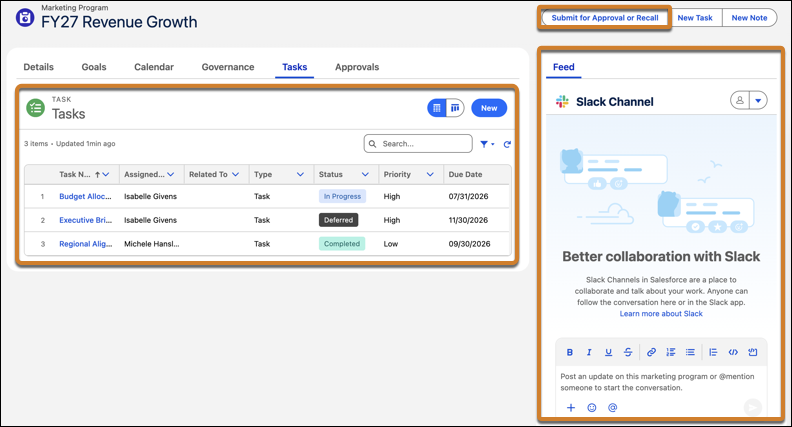Click the In Progress status badge
The image size is (792, 427).
click(x=342, y=196)
